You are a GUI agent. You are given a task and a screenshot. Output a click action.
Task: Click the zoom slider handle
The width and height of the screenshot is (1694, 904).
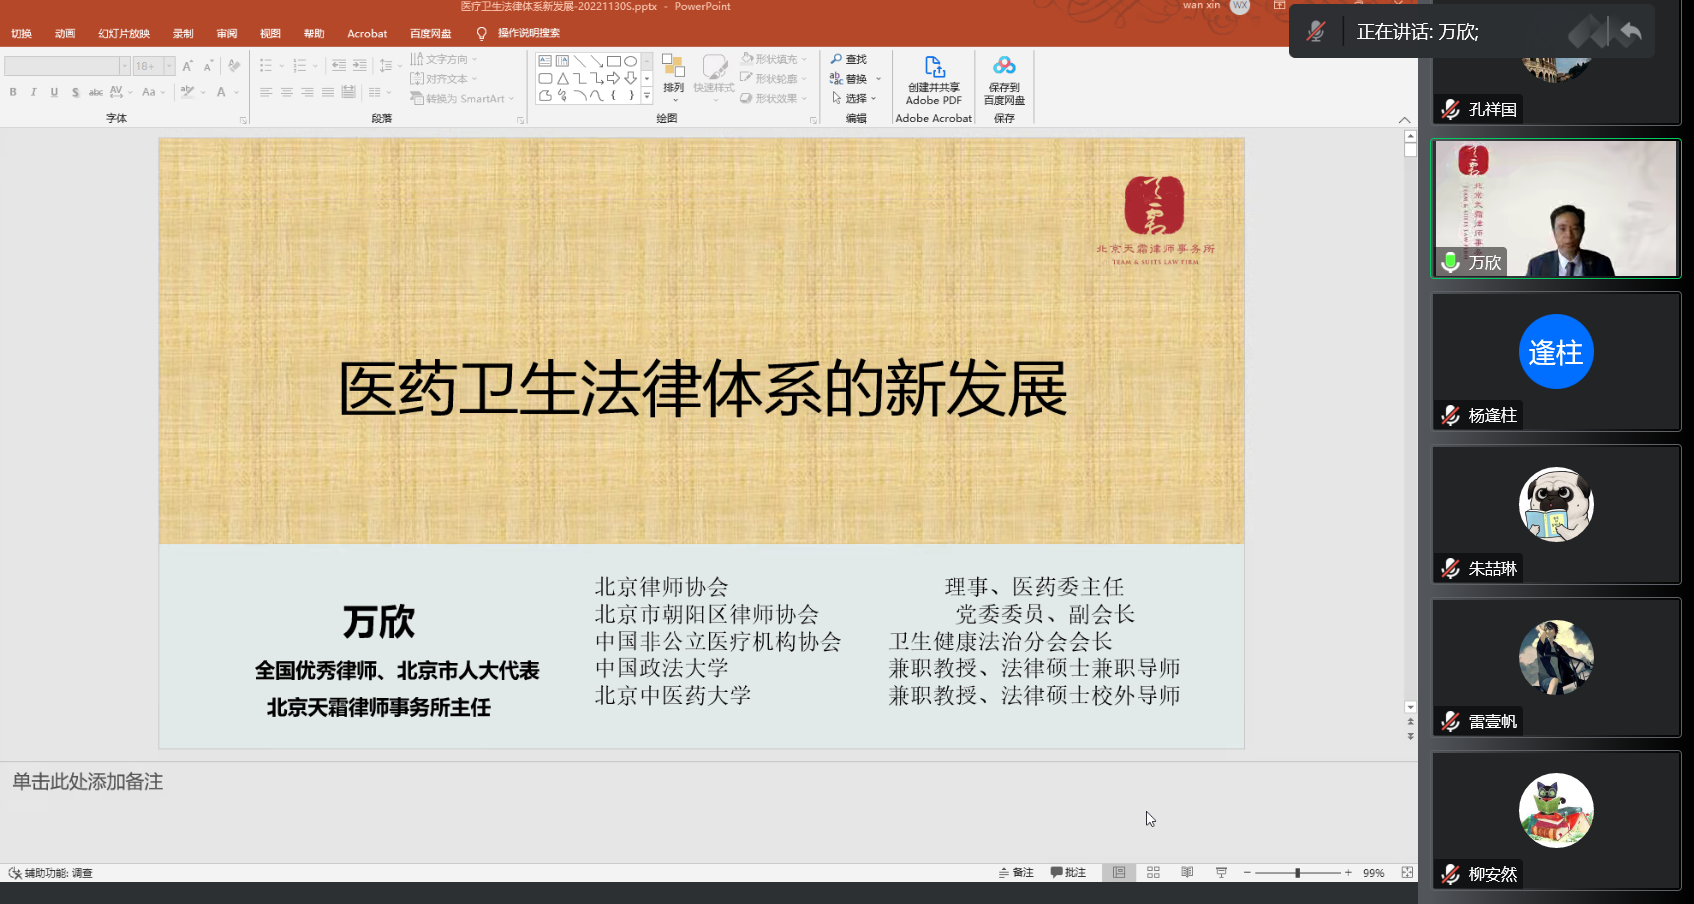[x=1297, y=873]
